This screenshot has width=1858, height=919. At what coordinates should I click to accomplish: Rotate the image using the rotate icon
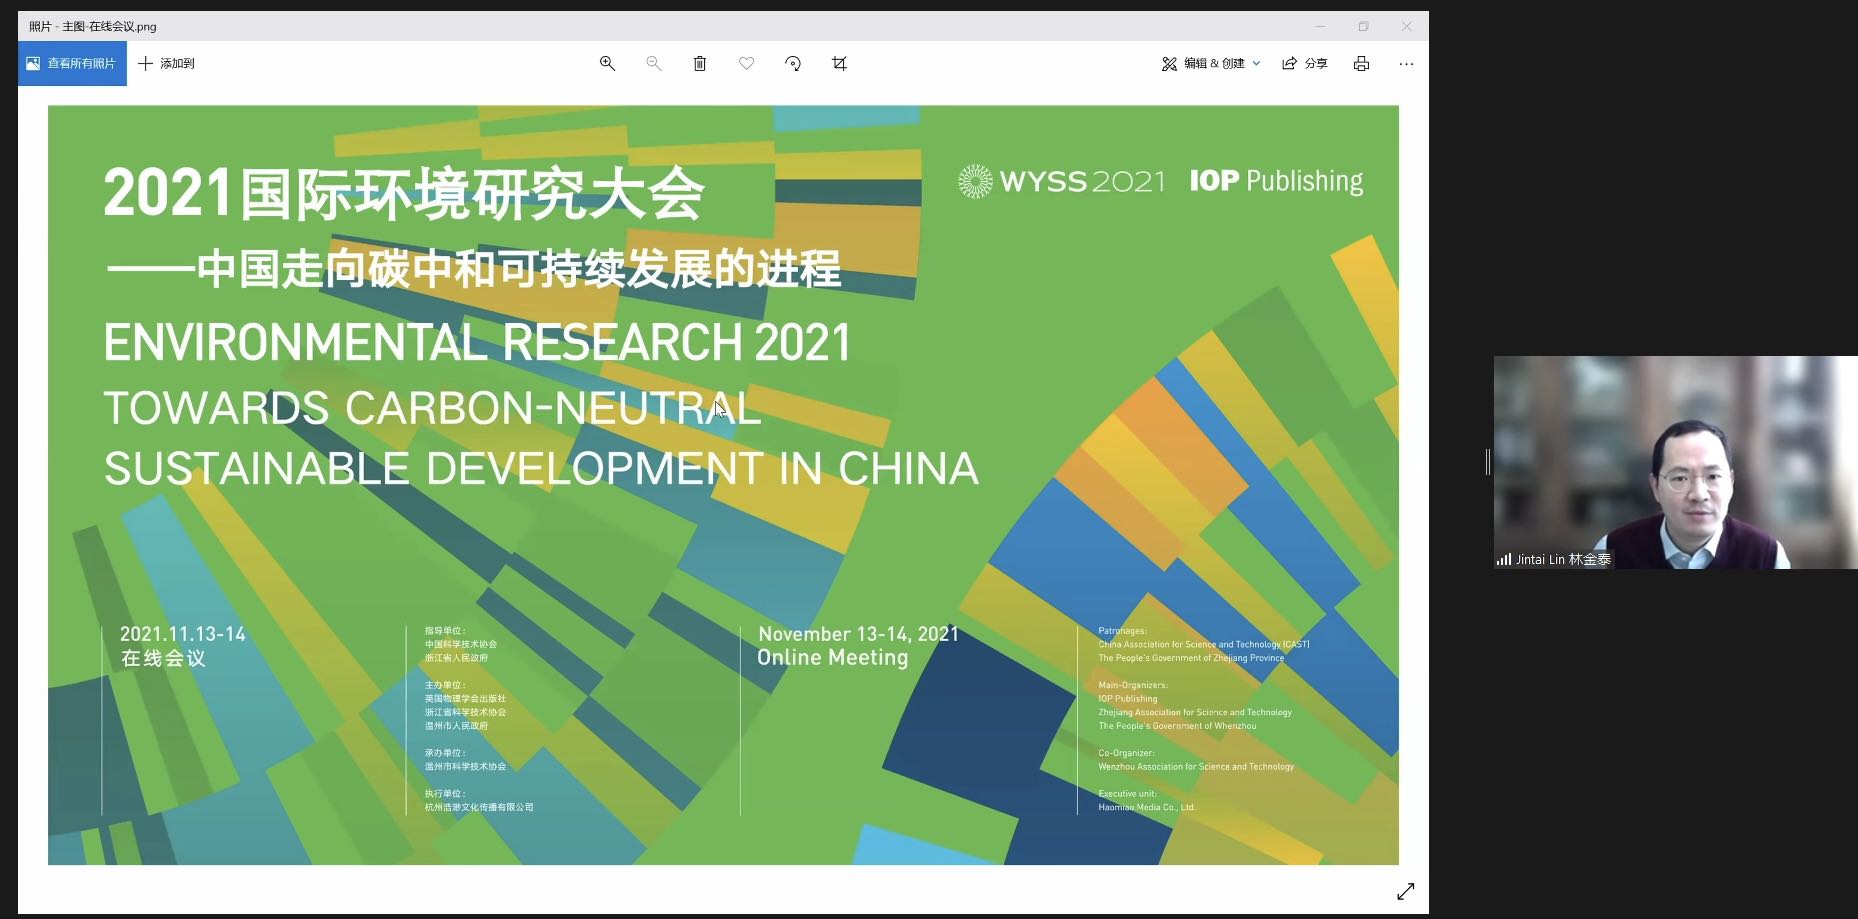[x=793, y=64]
